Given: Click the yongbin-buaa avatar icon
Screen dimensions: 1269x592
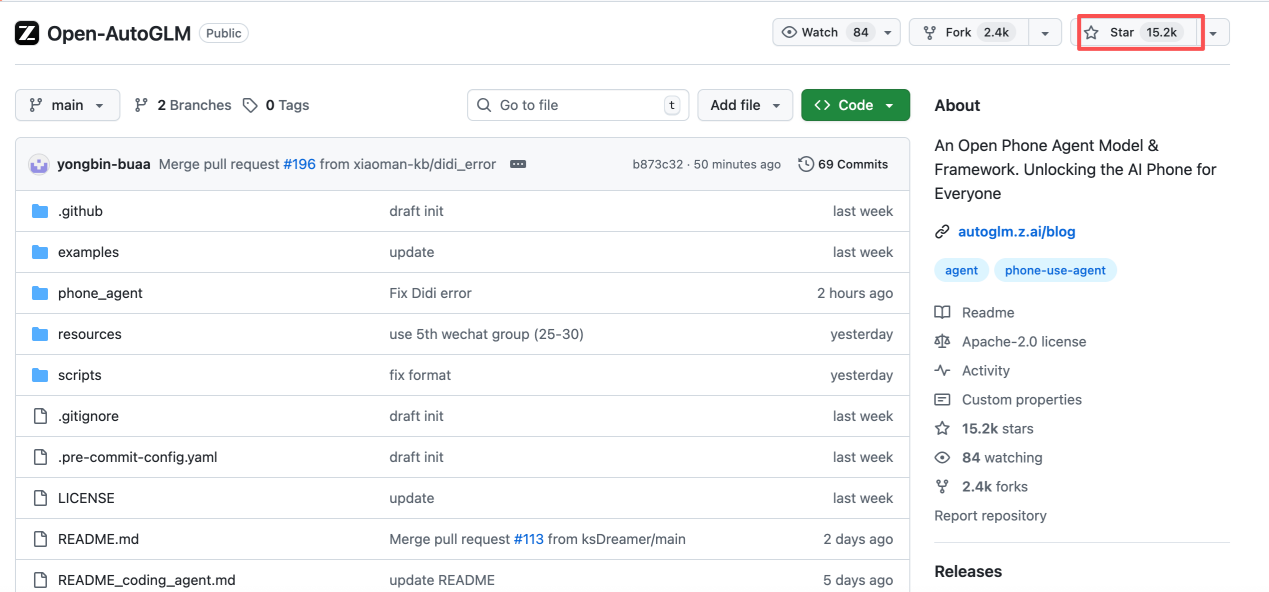Looking at the screenshot, I should (x=39, y=164).
